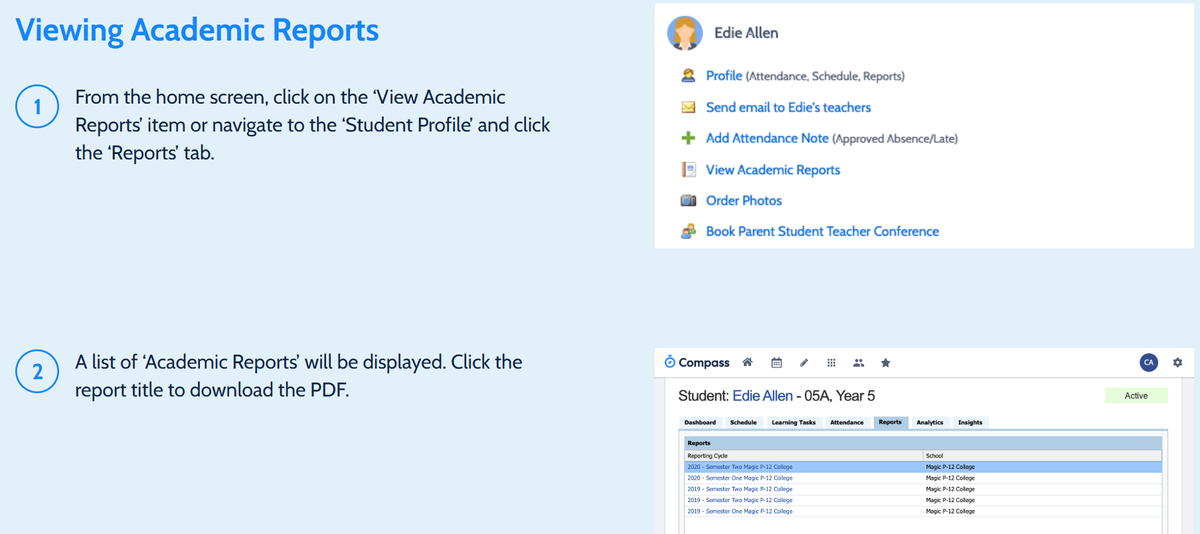
Task: Click Edie Allen's profile picture
Action: 685,34
